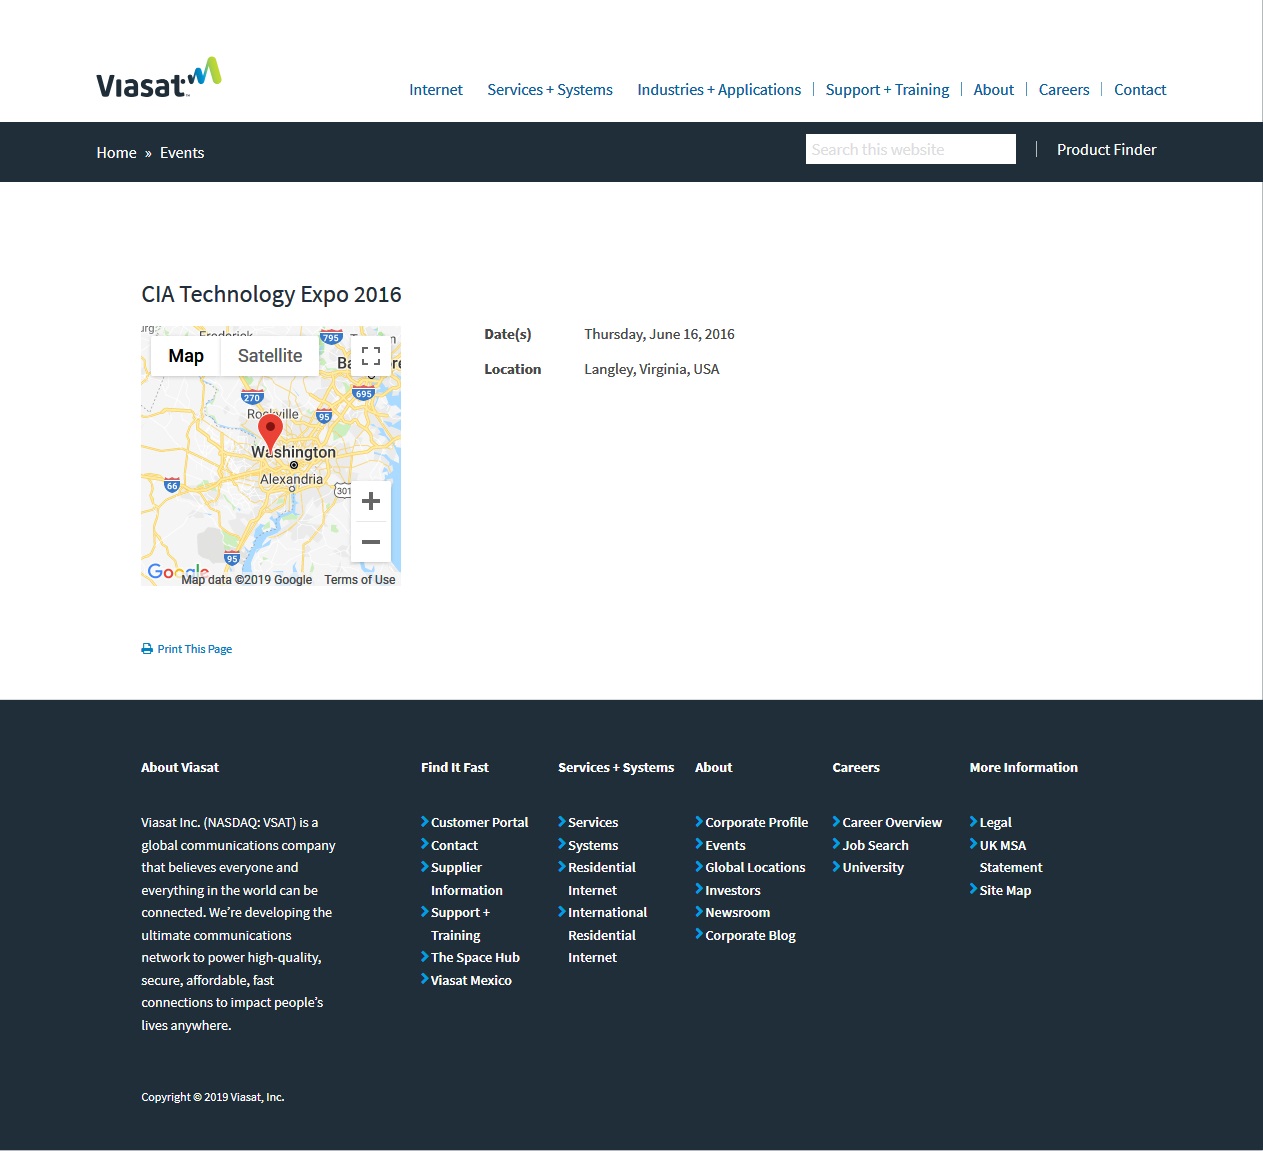The width and height of the screenshot is (1263, 1151).
Task: Toggle fullscreen view on the map
Action: tap(371, 356)
